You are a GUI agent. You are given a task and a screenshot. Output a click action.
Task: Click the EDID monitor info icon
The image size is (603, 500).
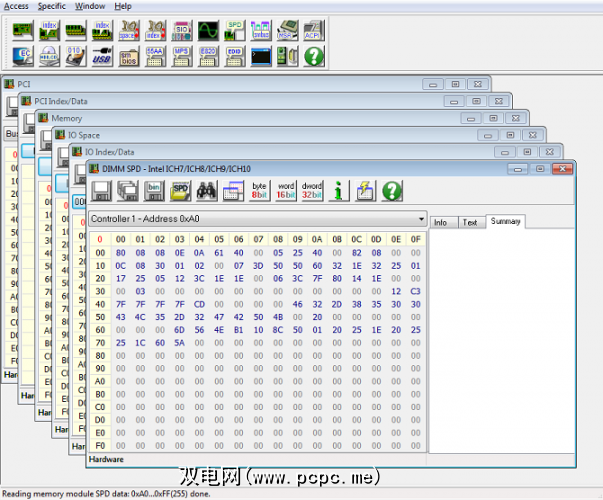tap(235, 55)
